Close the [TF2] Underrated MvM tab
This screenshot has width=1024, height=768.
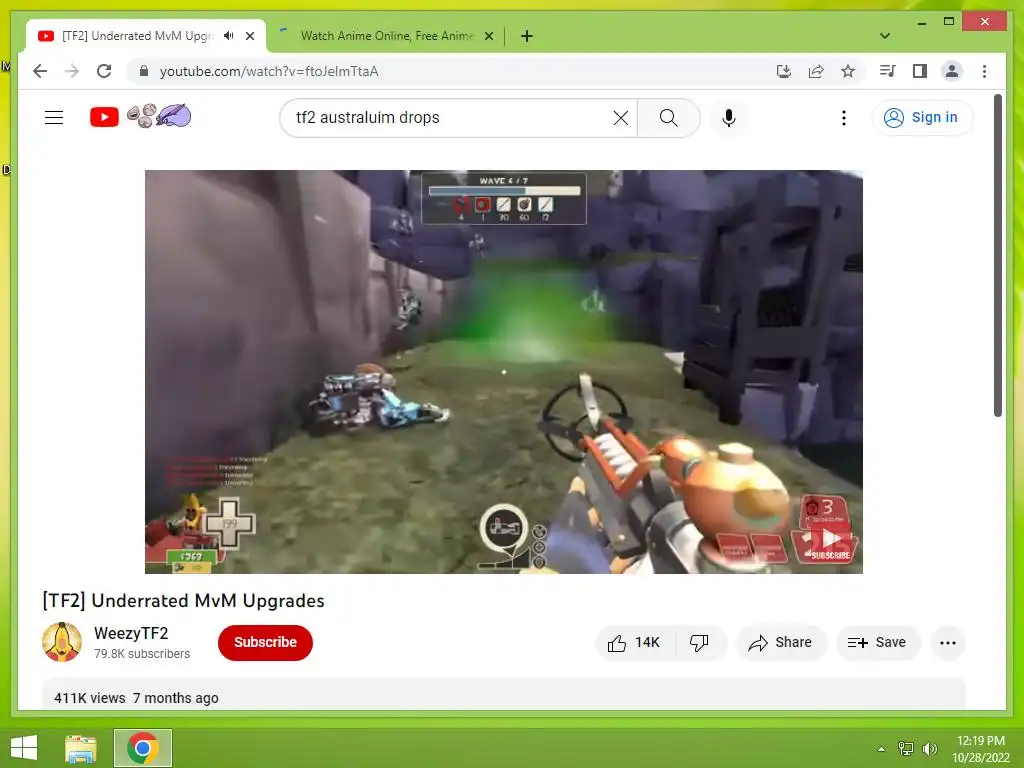pos(249,36)
